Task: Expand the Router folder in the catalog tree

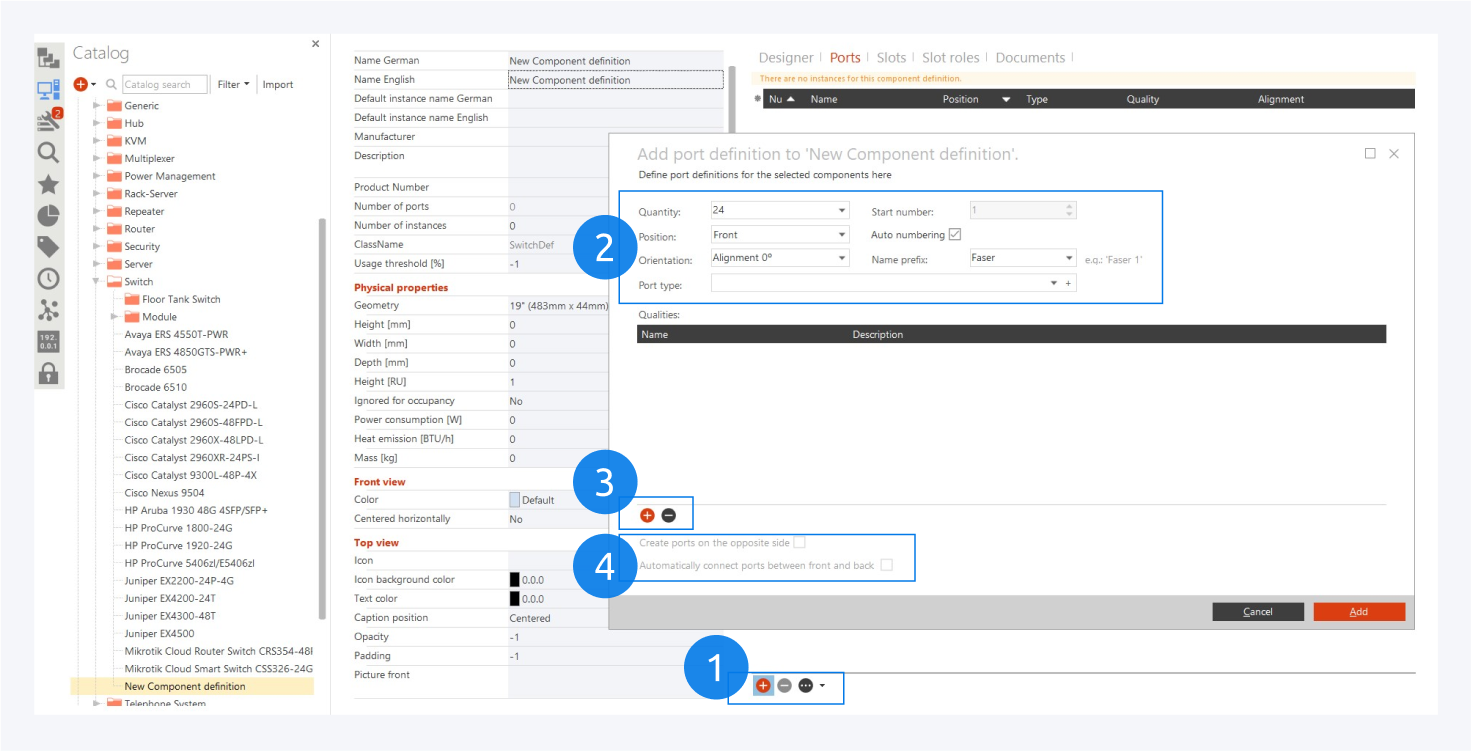Action: (x=97, y=229)
